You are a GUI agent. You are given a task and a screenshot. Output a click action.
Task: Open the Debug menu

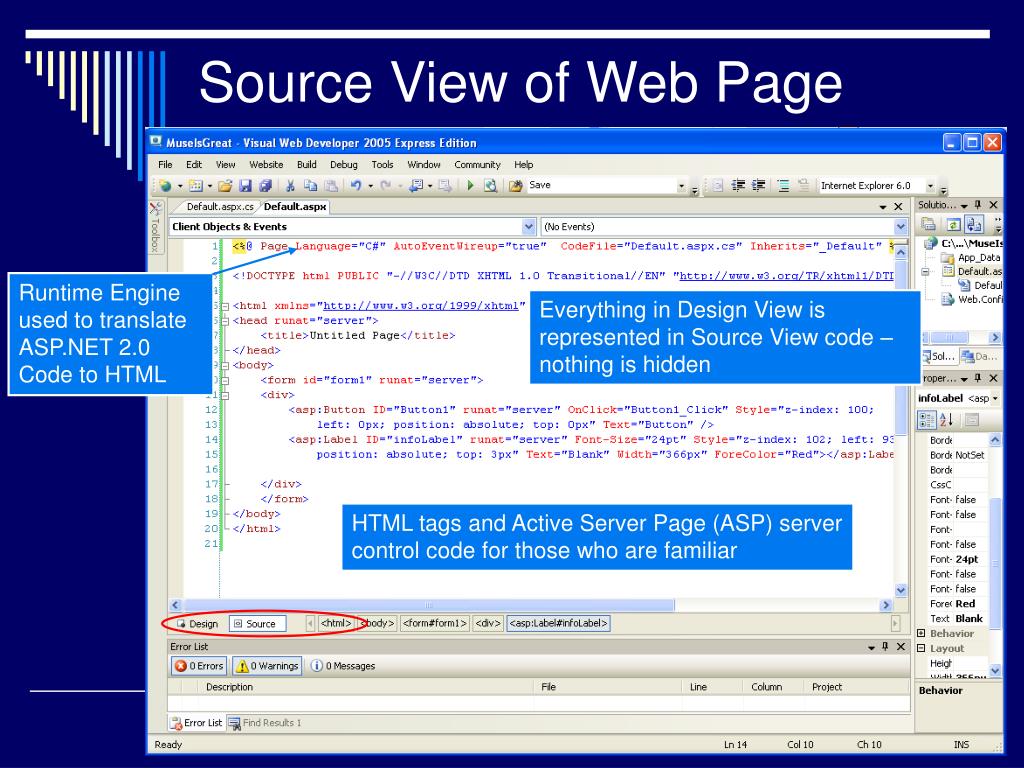344,165
